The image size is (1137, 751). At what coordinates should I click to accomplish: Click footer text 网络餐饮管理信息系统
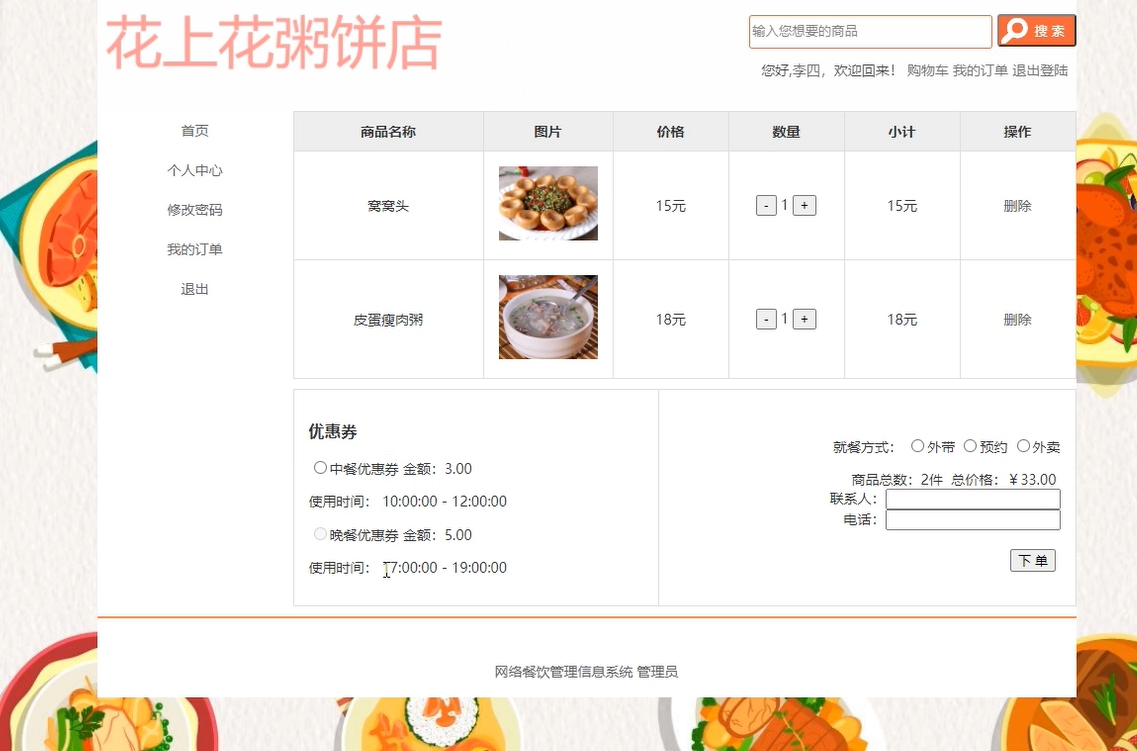tap(564, 672)
